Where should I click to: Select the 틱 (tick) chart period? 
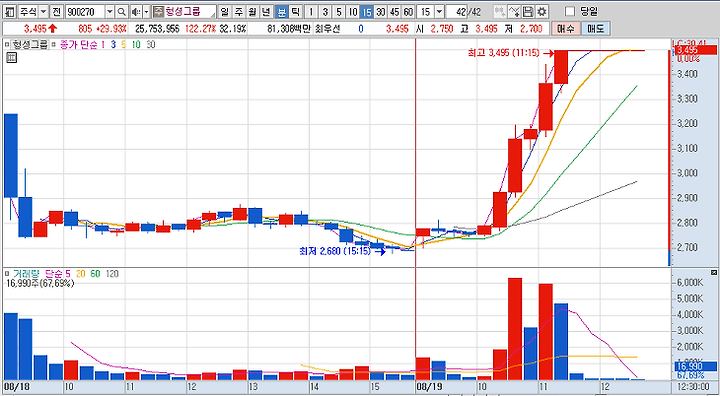tap(295, 11)
